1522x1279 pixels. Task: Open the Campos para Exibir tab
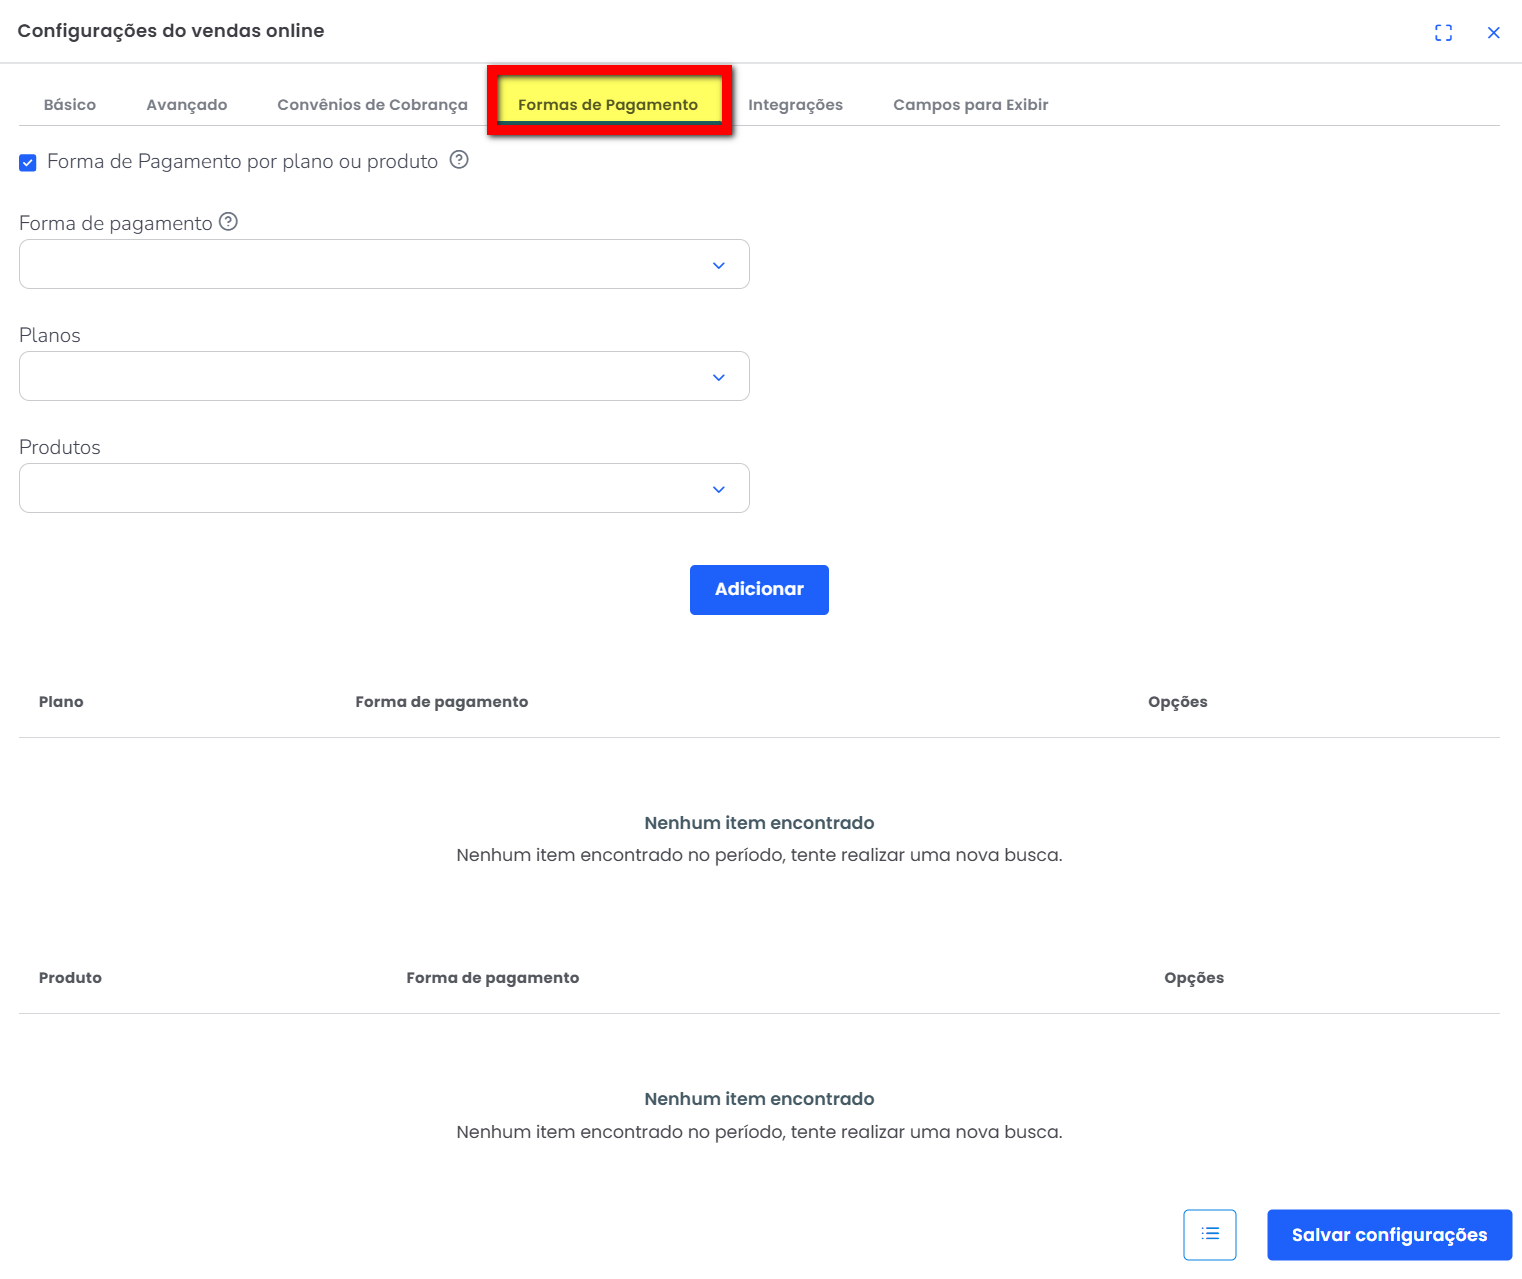point(970,105)
